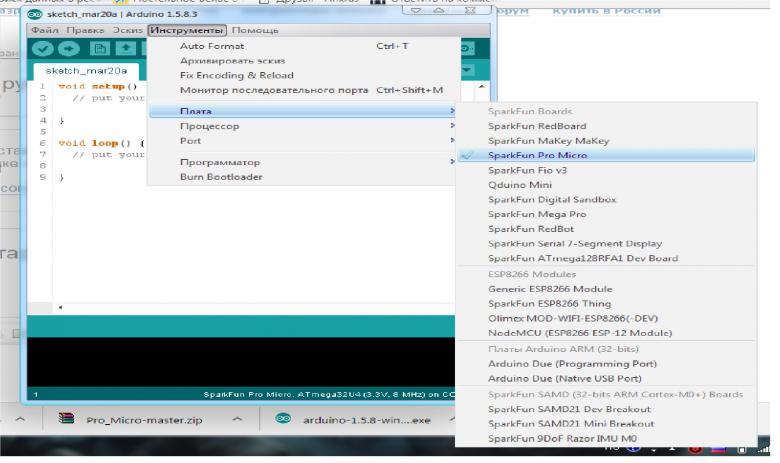Select SparkFun ATmega128RFA1 Dev Board
The height and width of the screenshot is (463, 780).
click(x=606, y=258)
